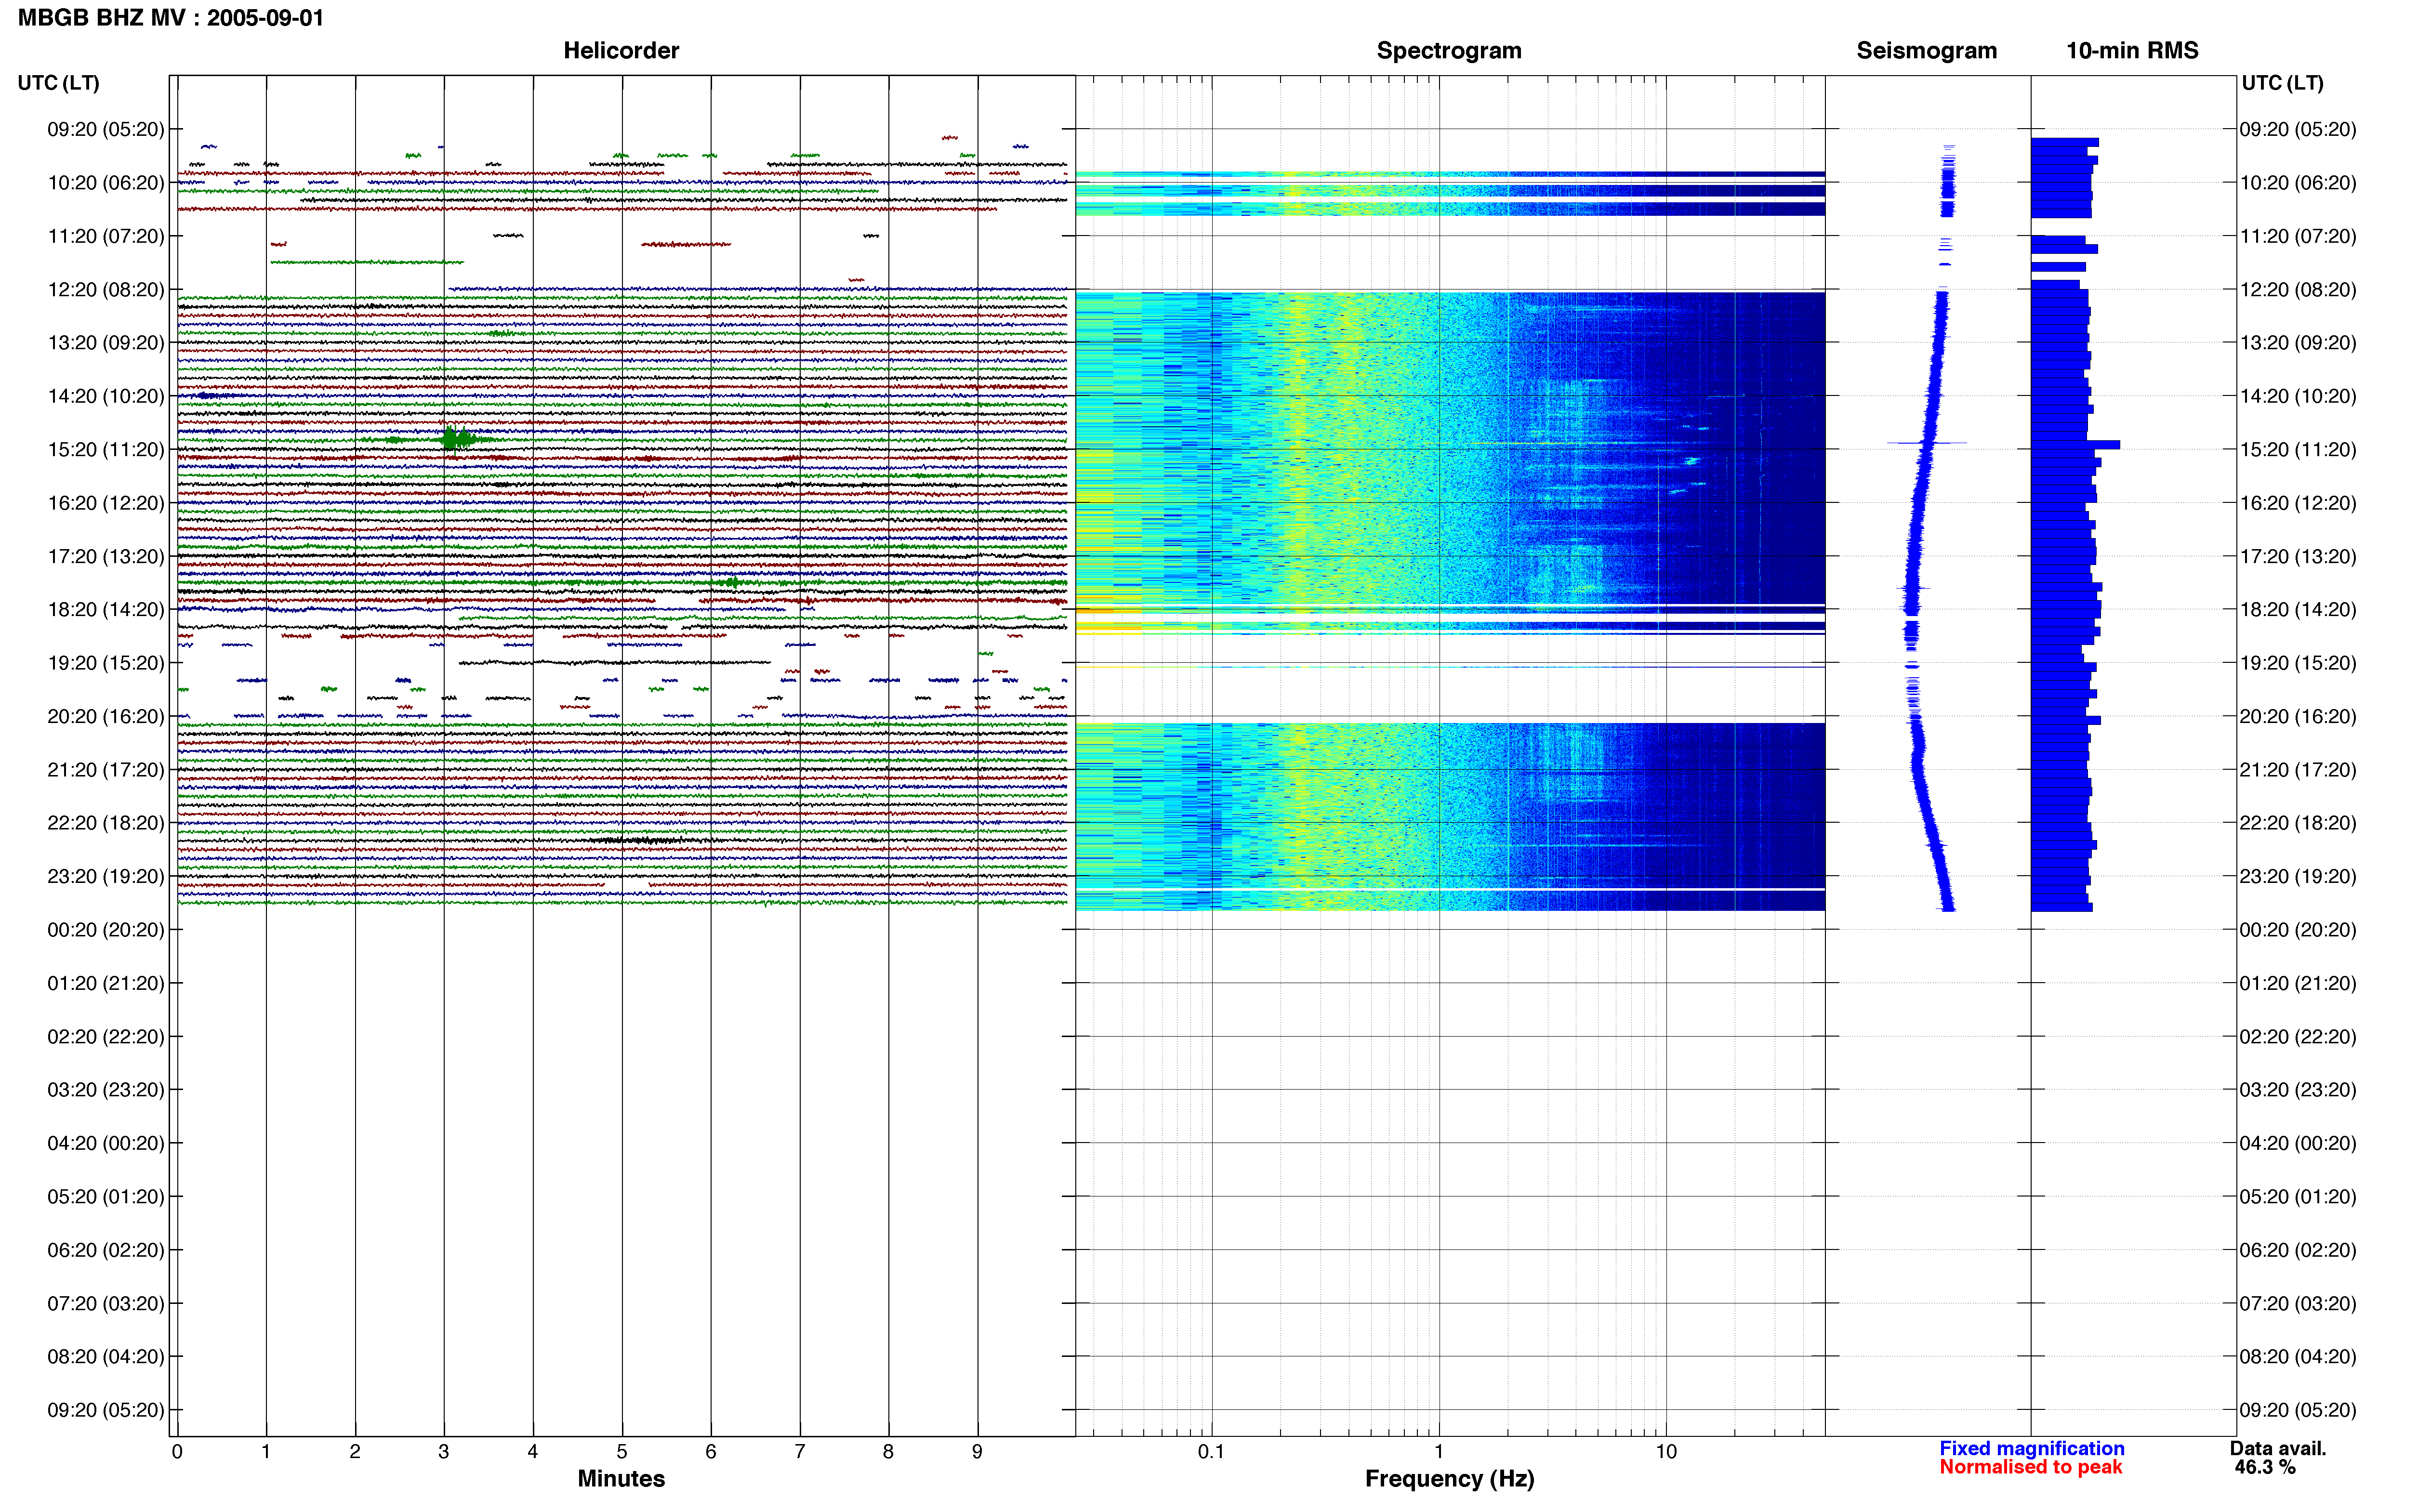Select left time label 08:20 (04:20)

coord(106,1356)
